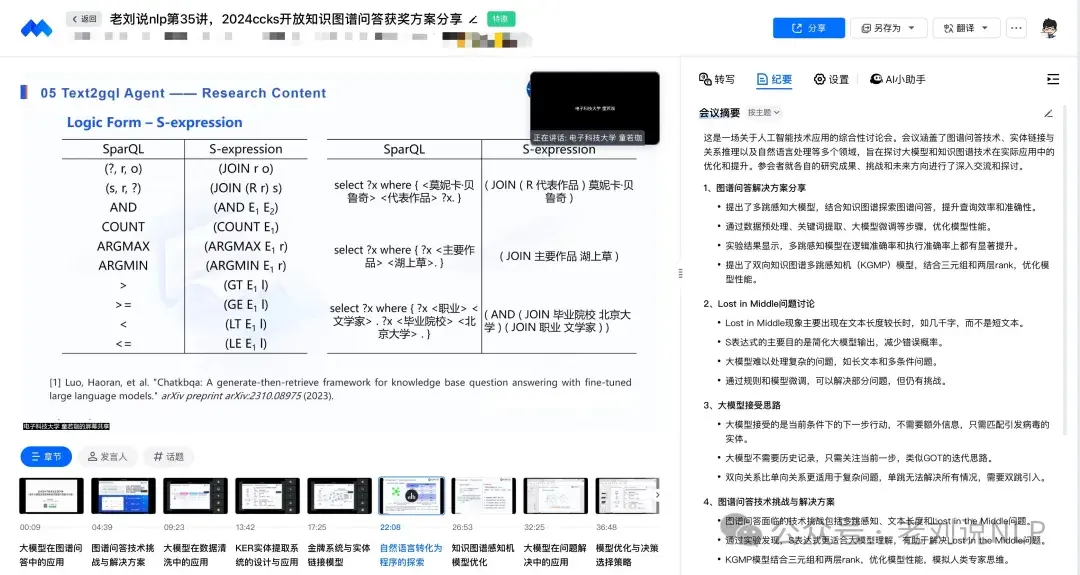1080x575 pixels.
Task: Edit the 会议摘要 with pencil icon
Action: coord(1048,113)
